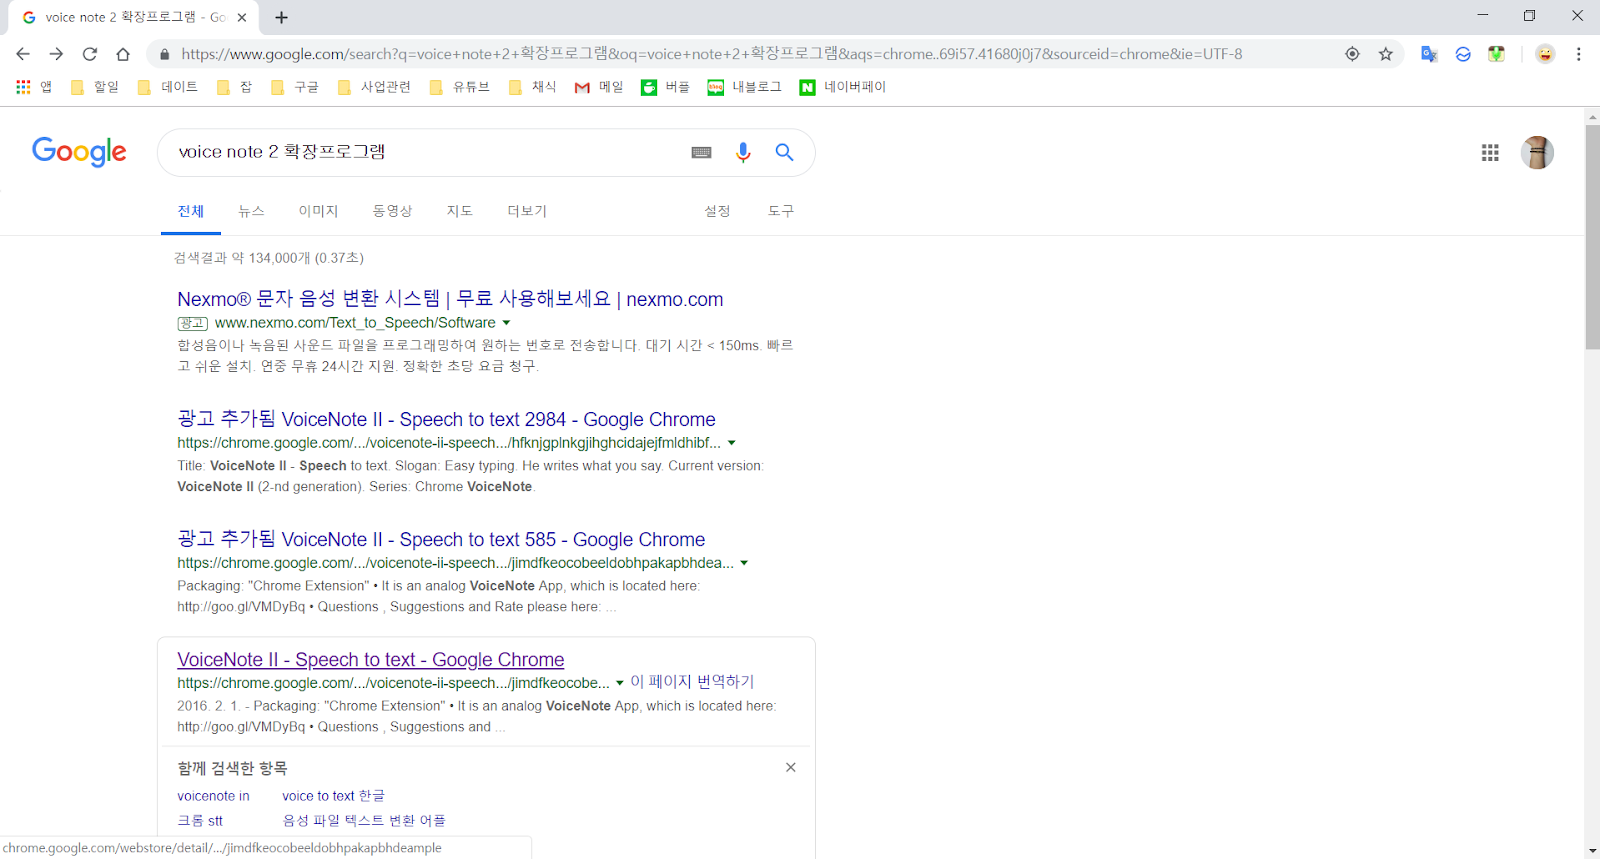
Task: Open the 더보기 menu
Action: pos(527,211)
